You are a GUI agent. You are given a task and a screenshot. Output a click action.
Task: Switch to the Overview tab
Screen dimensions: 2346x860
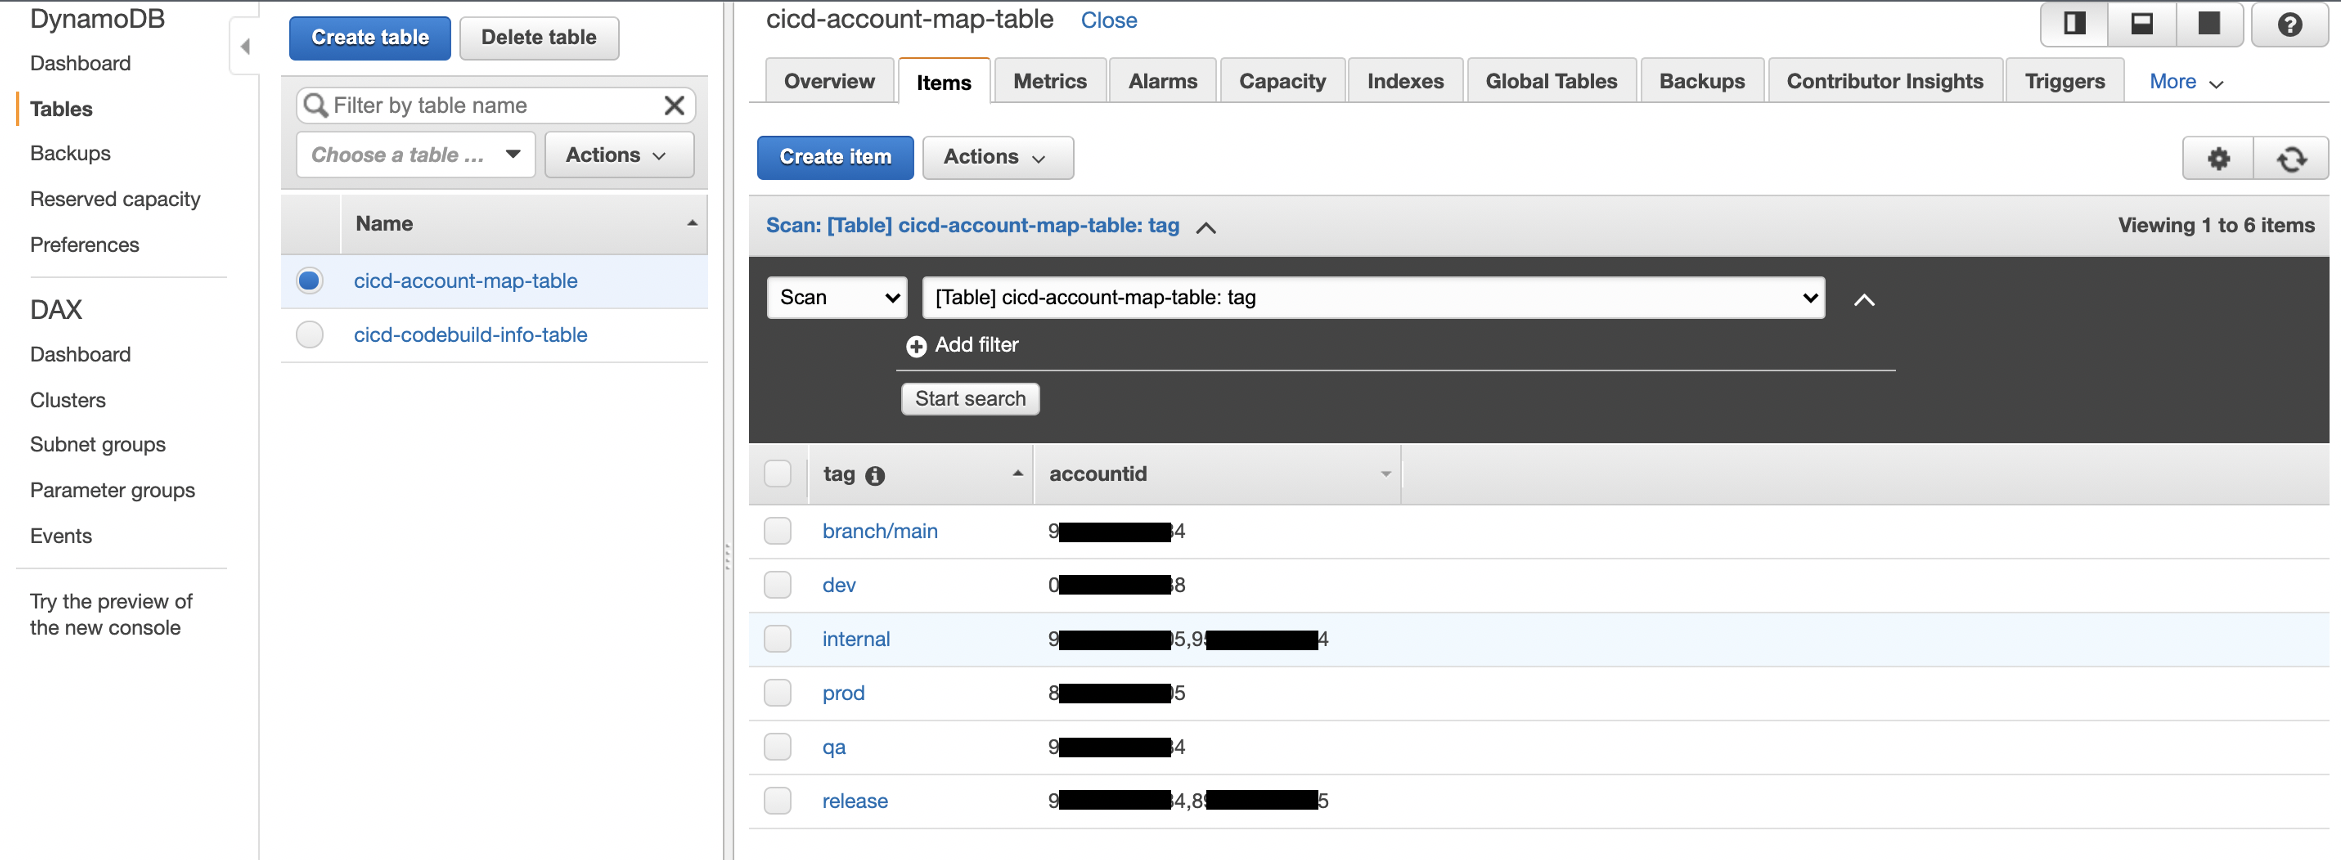[829, 81]
